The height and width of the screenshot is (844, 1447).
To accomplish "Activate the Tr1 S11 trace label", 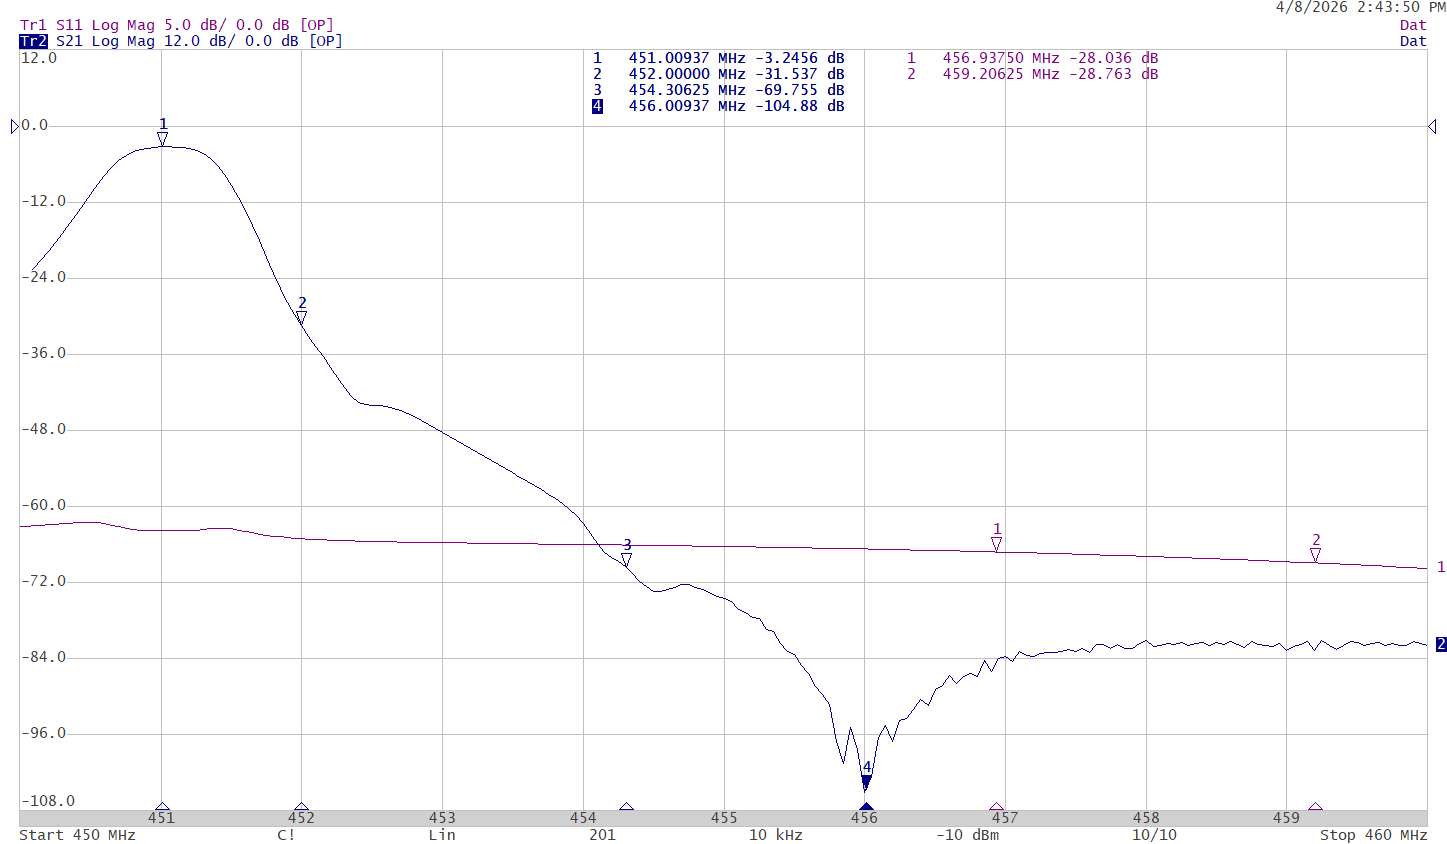I will point(177,25).
